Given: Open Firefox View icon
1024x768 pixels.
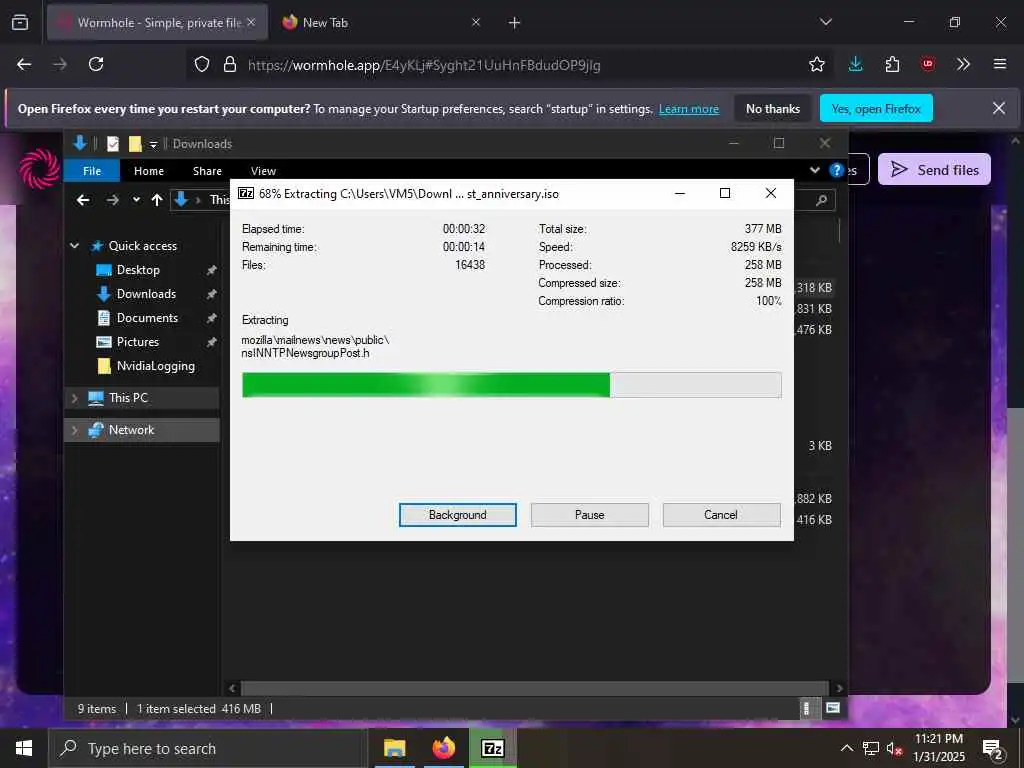Looking at the screenshot, I should pyautogui.click(x=20, y=22).
